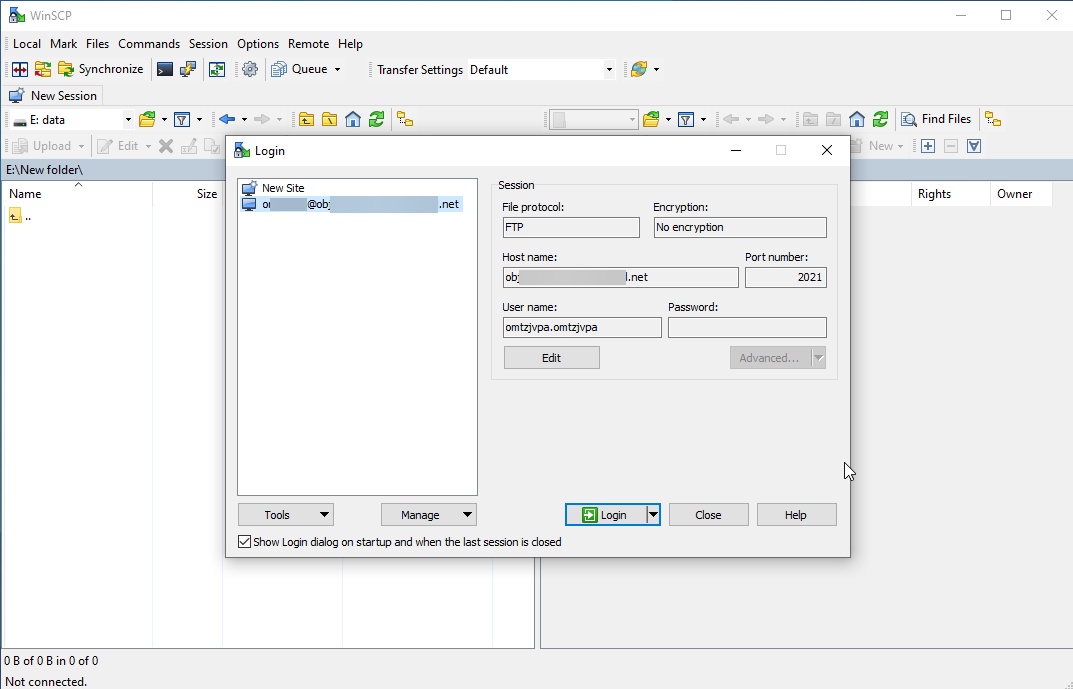
Task: Open terminal console icon in toolbar
Action: point(165,69)
